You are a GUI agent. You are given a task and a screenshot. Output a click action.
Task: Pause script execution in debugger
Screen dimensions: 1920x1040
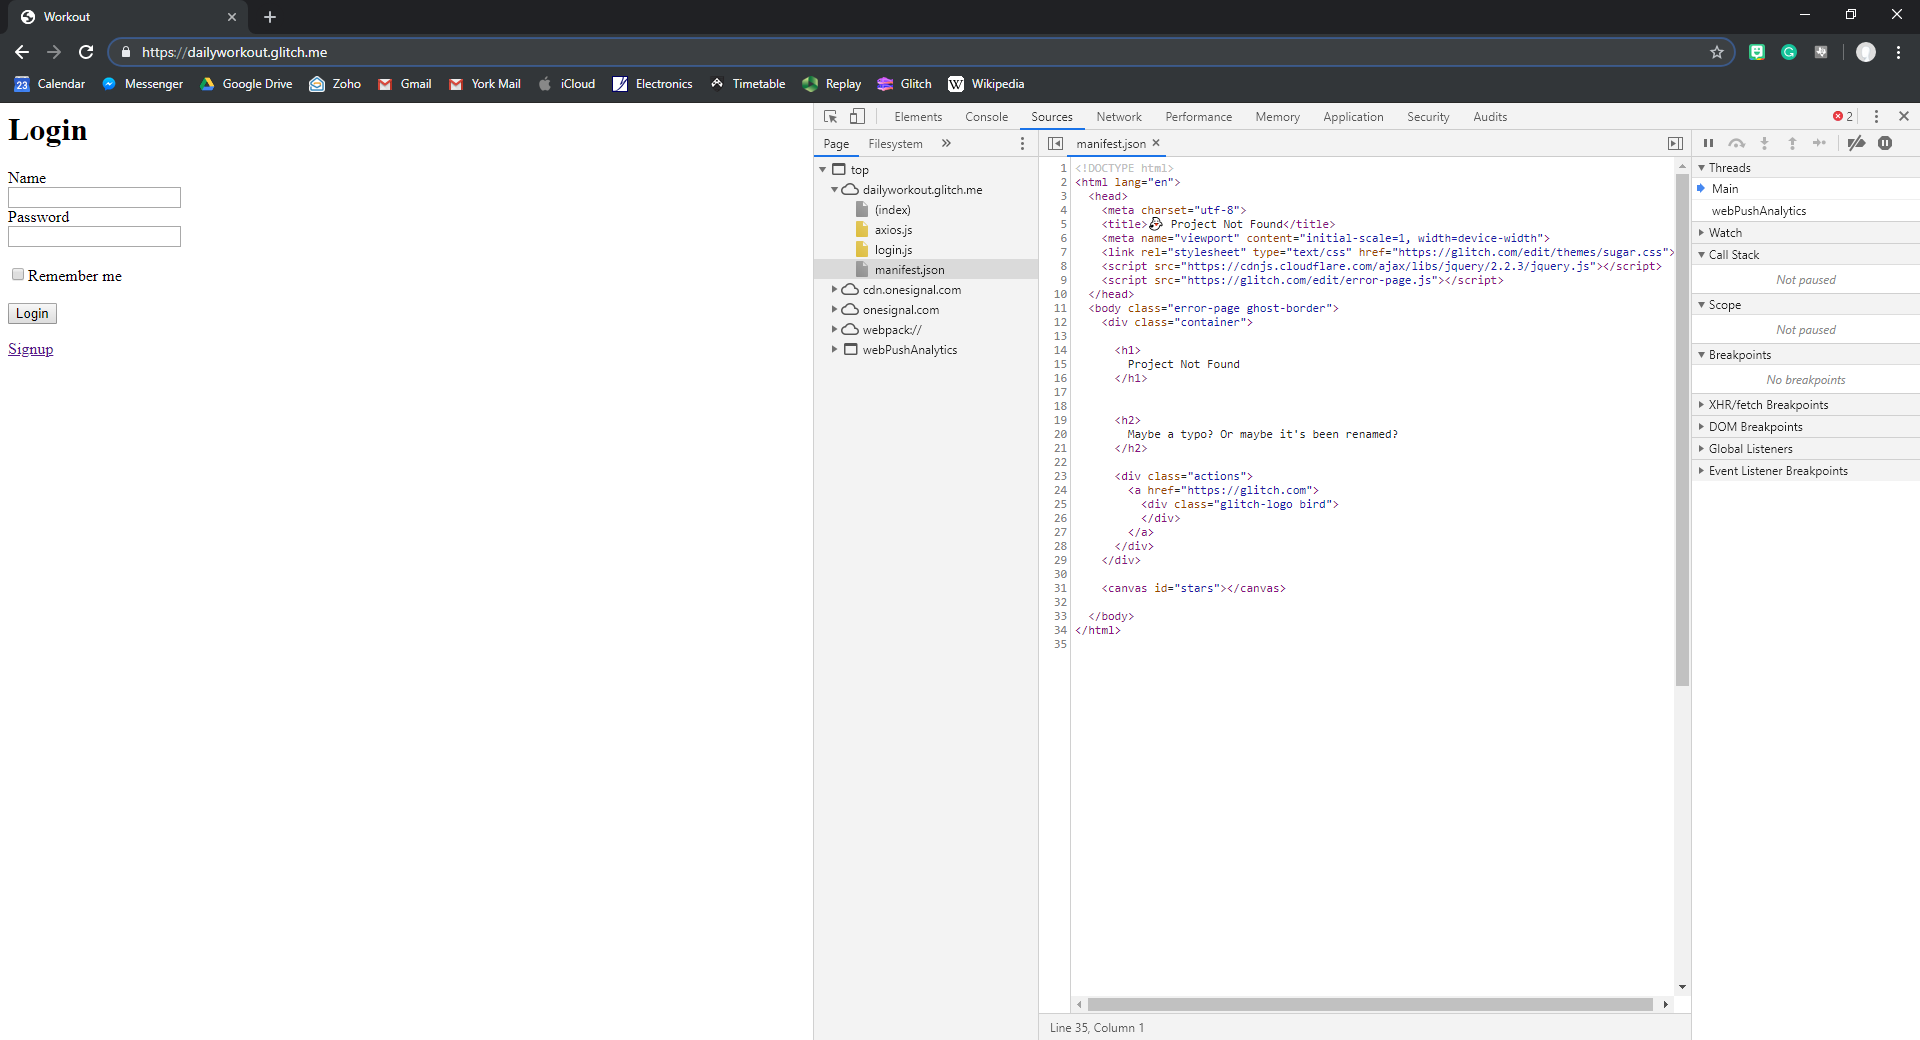[1708, 144]
